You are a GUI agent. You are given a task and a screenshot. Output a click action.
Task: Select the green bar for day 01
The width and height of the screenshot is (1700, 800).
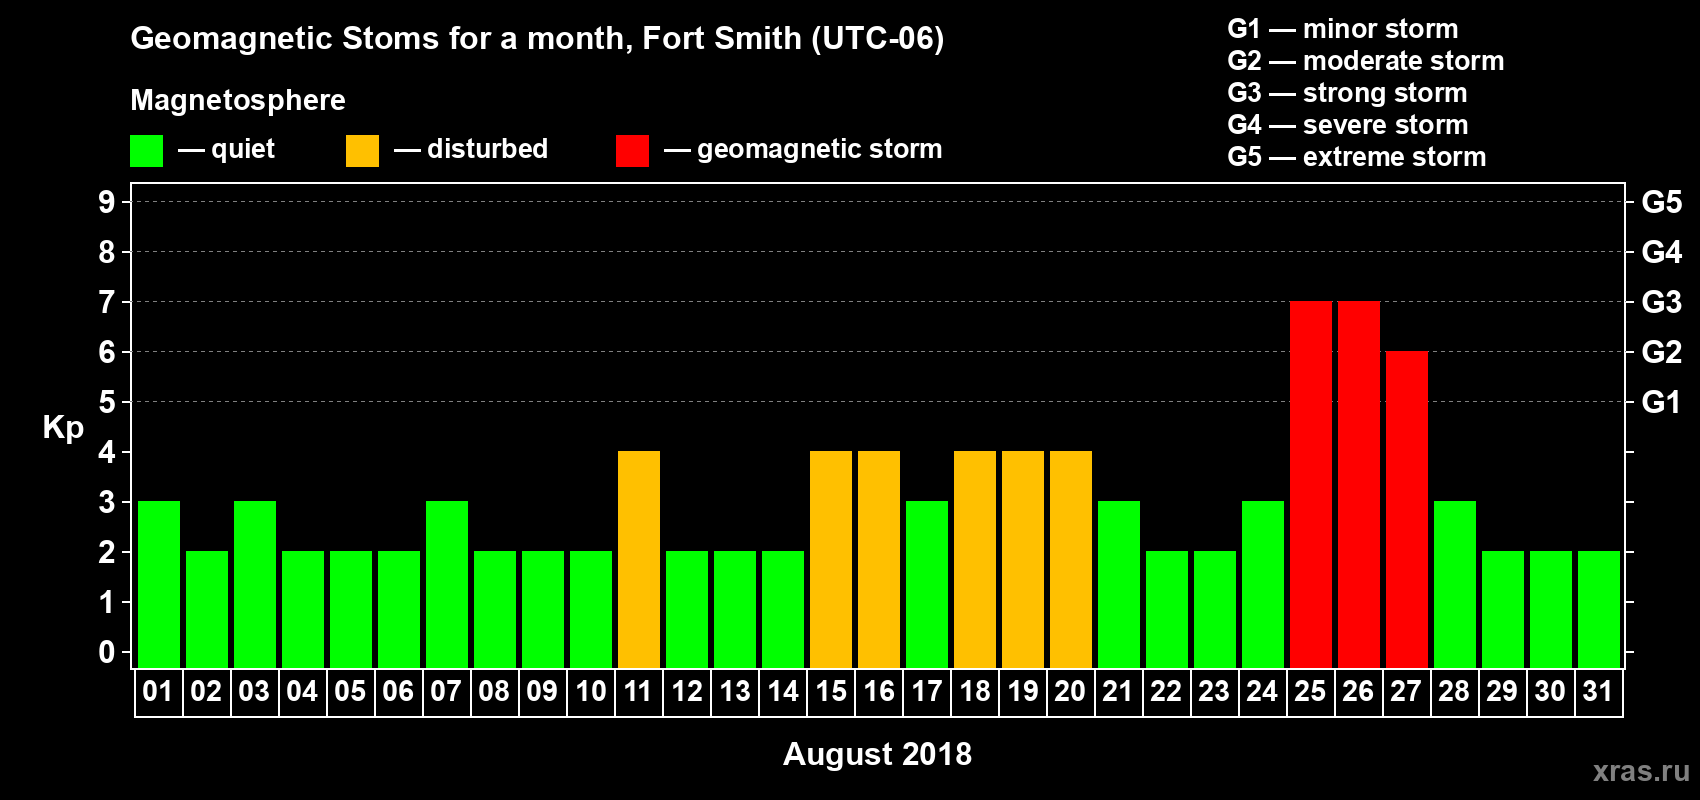point(159,584)
